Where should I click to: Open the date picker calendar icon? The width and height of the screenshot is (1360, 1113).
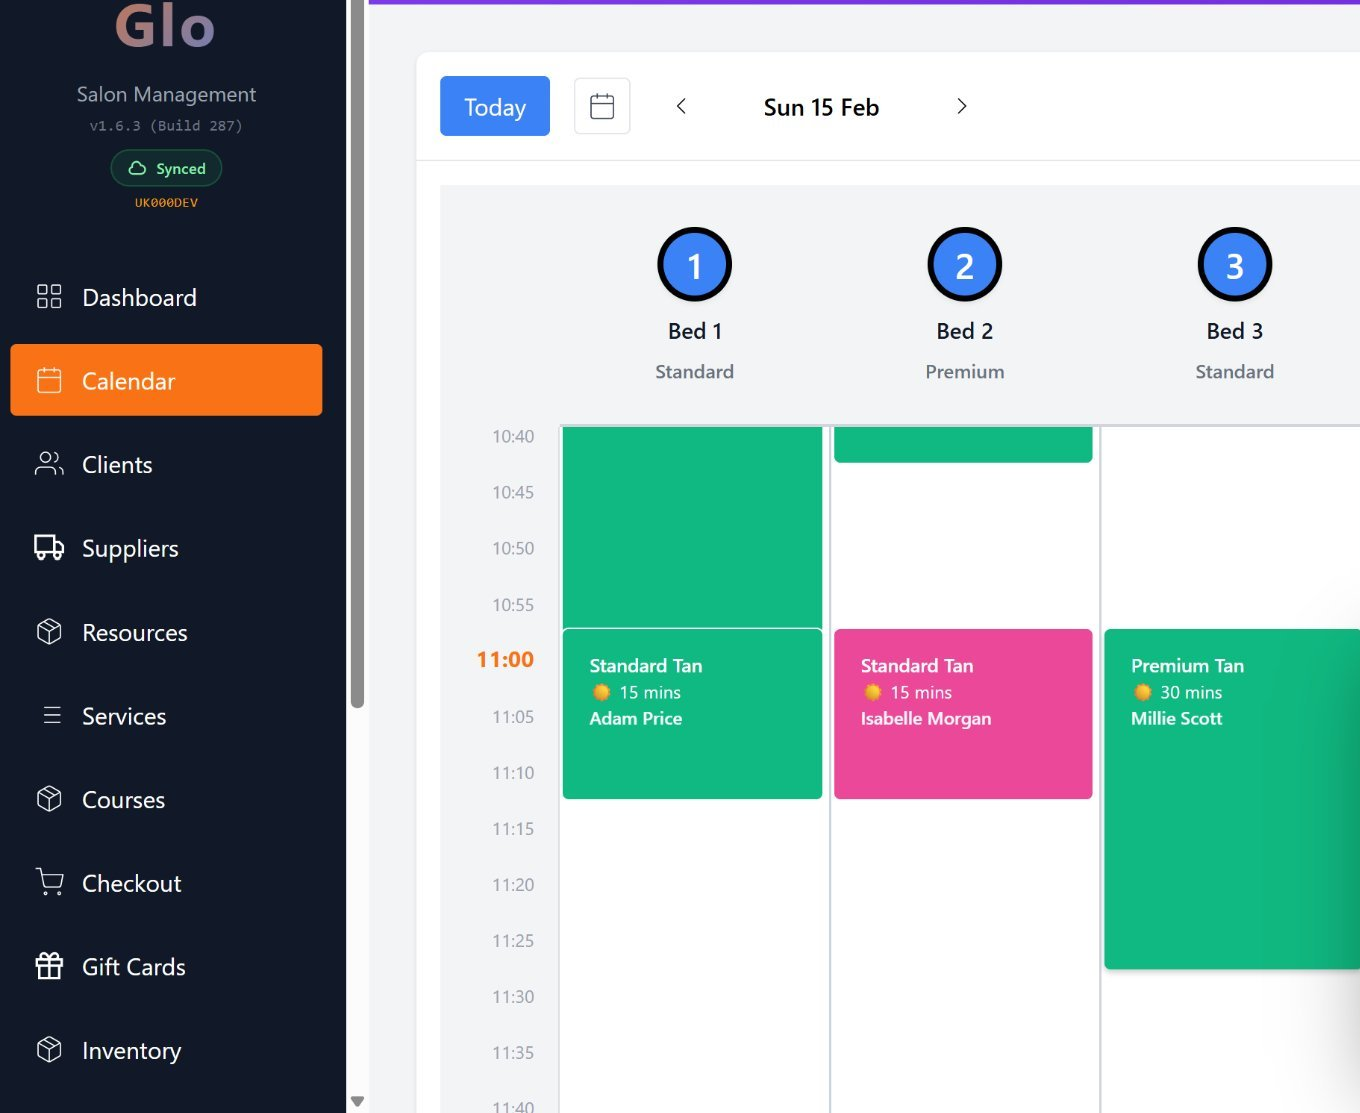(x=601, y=105)
